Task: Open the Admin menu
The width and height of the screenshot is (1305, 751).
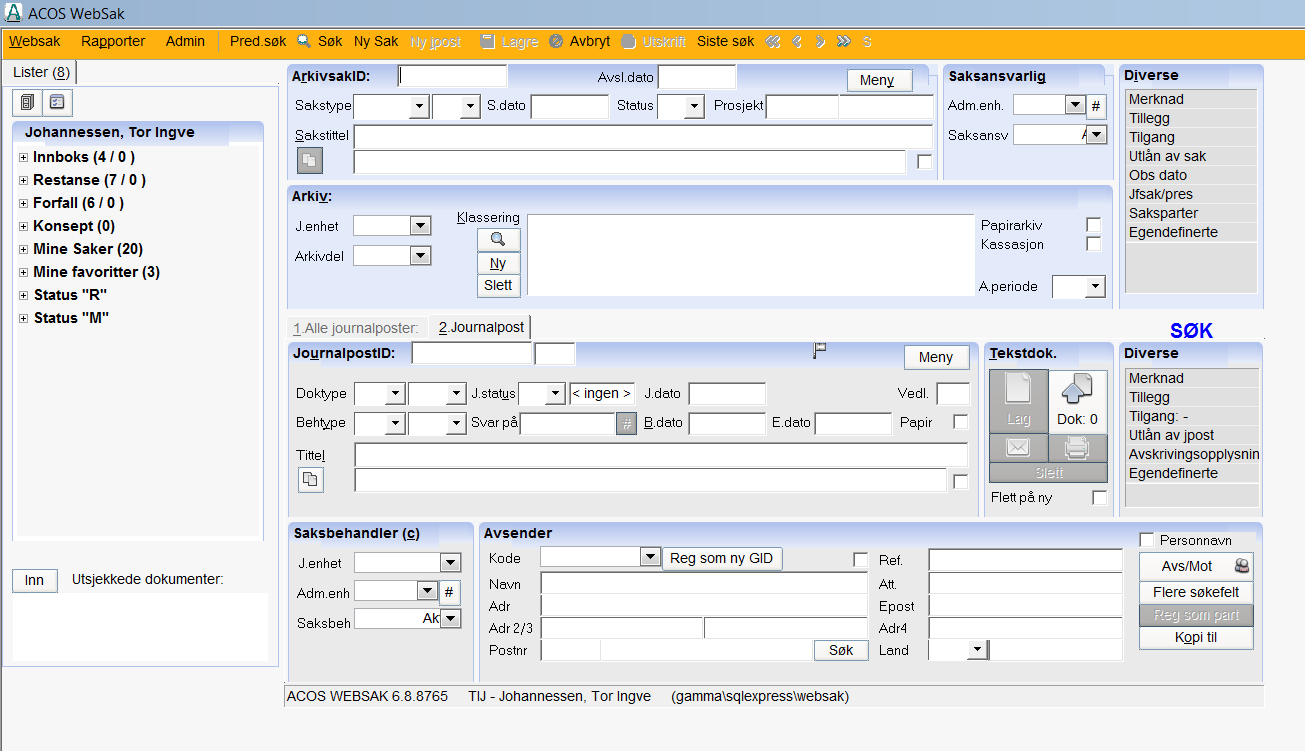Action: [185, 42]
